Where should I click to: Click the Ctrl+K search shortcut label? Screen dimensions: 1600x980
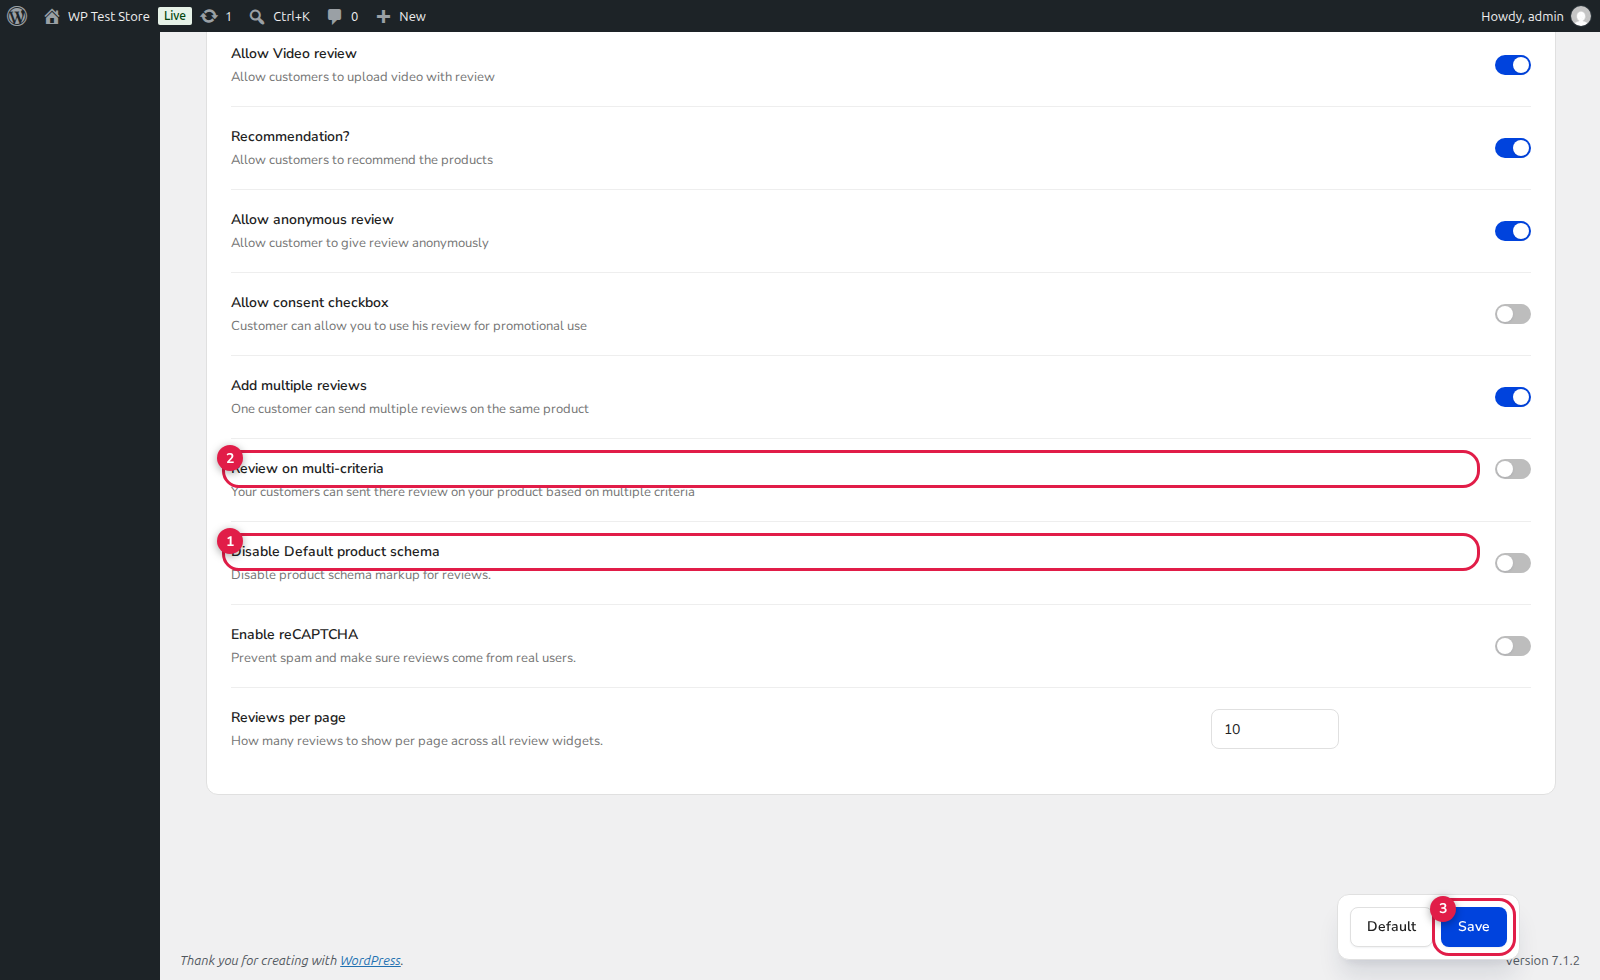pyautogui.click(x=292, y=16)
